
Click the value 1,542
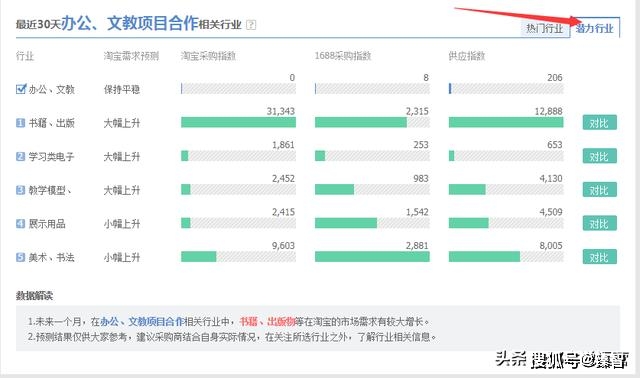417,212
